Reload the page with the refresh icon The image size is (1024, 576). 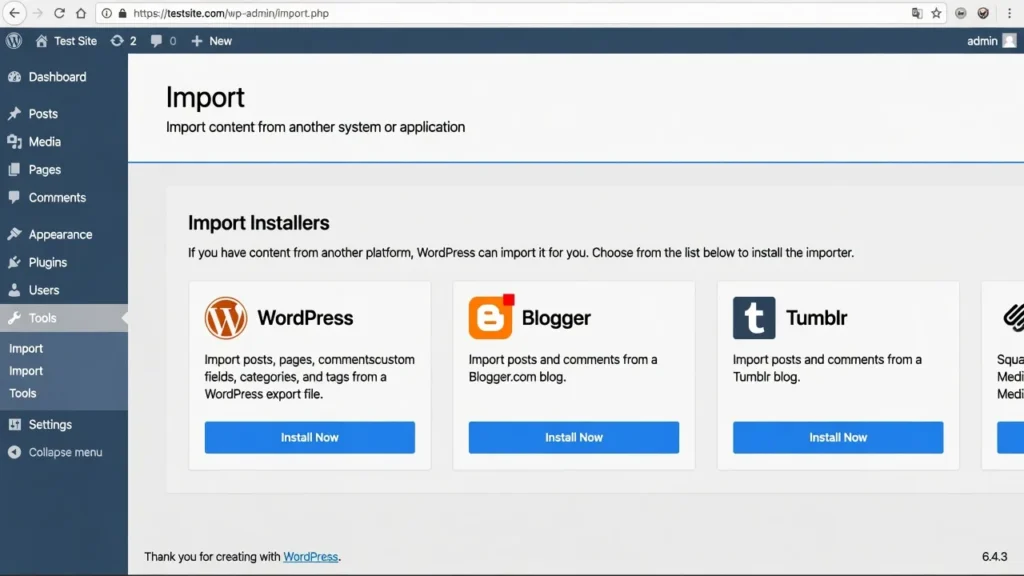pos(59,13)
